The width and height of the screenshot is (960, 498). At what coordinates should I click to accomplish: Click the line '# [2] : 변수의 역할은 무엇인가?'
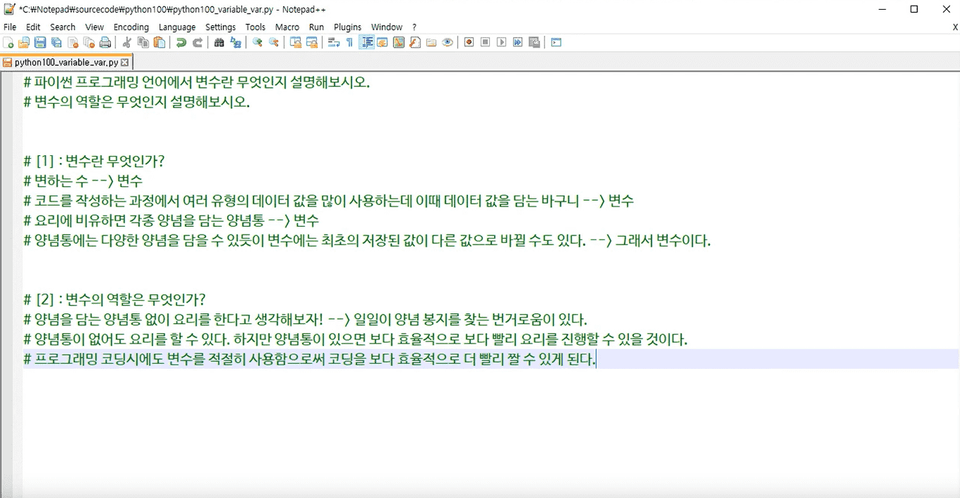coord(114,300)
